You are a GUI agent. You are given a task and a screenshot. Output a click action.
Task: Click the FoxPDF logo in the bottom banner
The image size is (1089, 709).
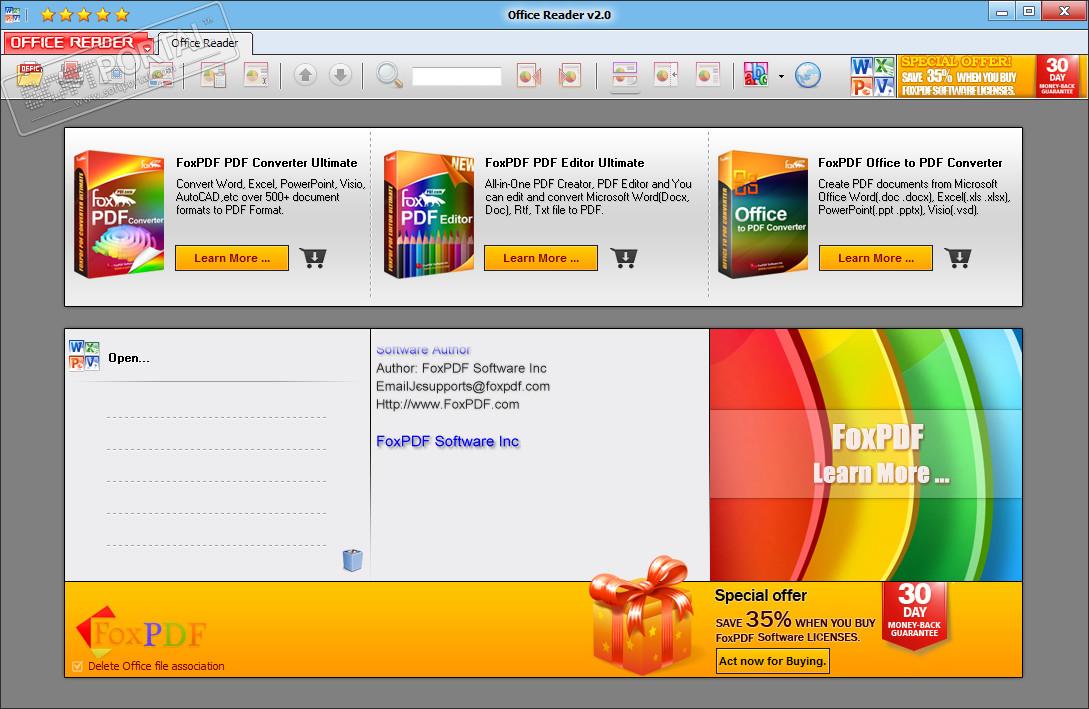pos(141,632)
